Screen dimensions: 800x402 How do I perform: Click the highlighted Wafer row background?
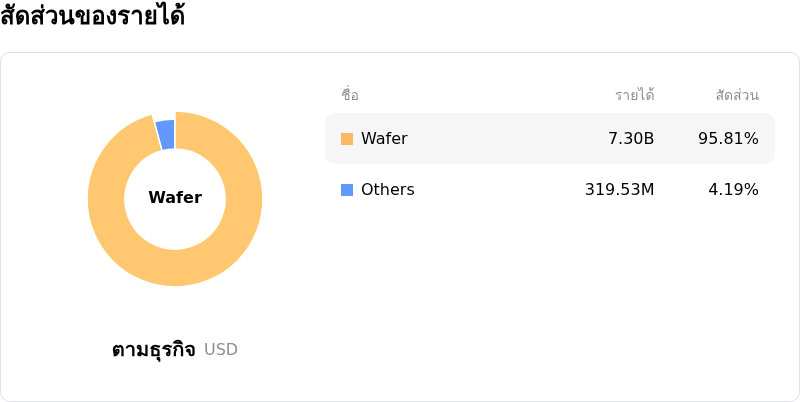[500, 139]
